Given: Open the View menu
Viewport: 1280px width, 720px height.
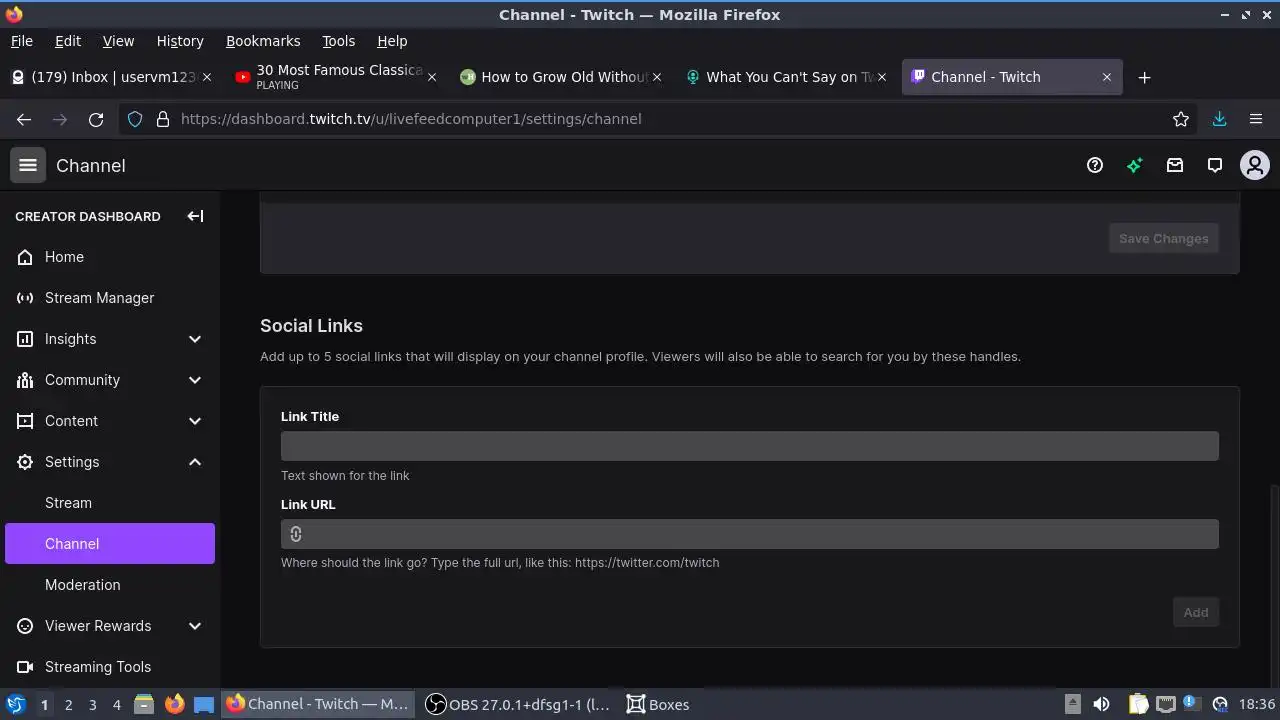Looking at the screenshot, I should point(118,41).
